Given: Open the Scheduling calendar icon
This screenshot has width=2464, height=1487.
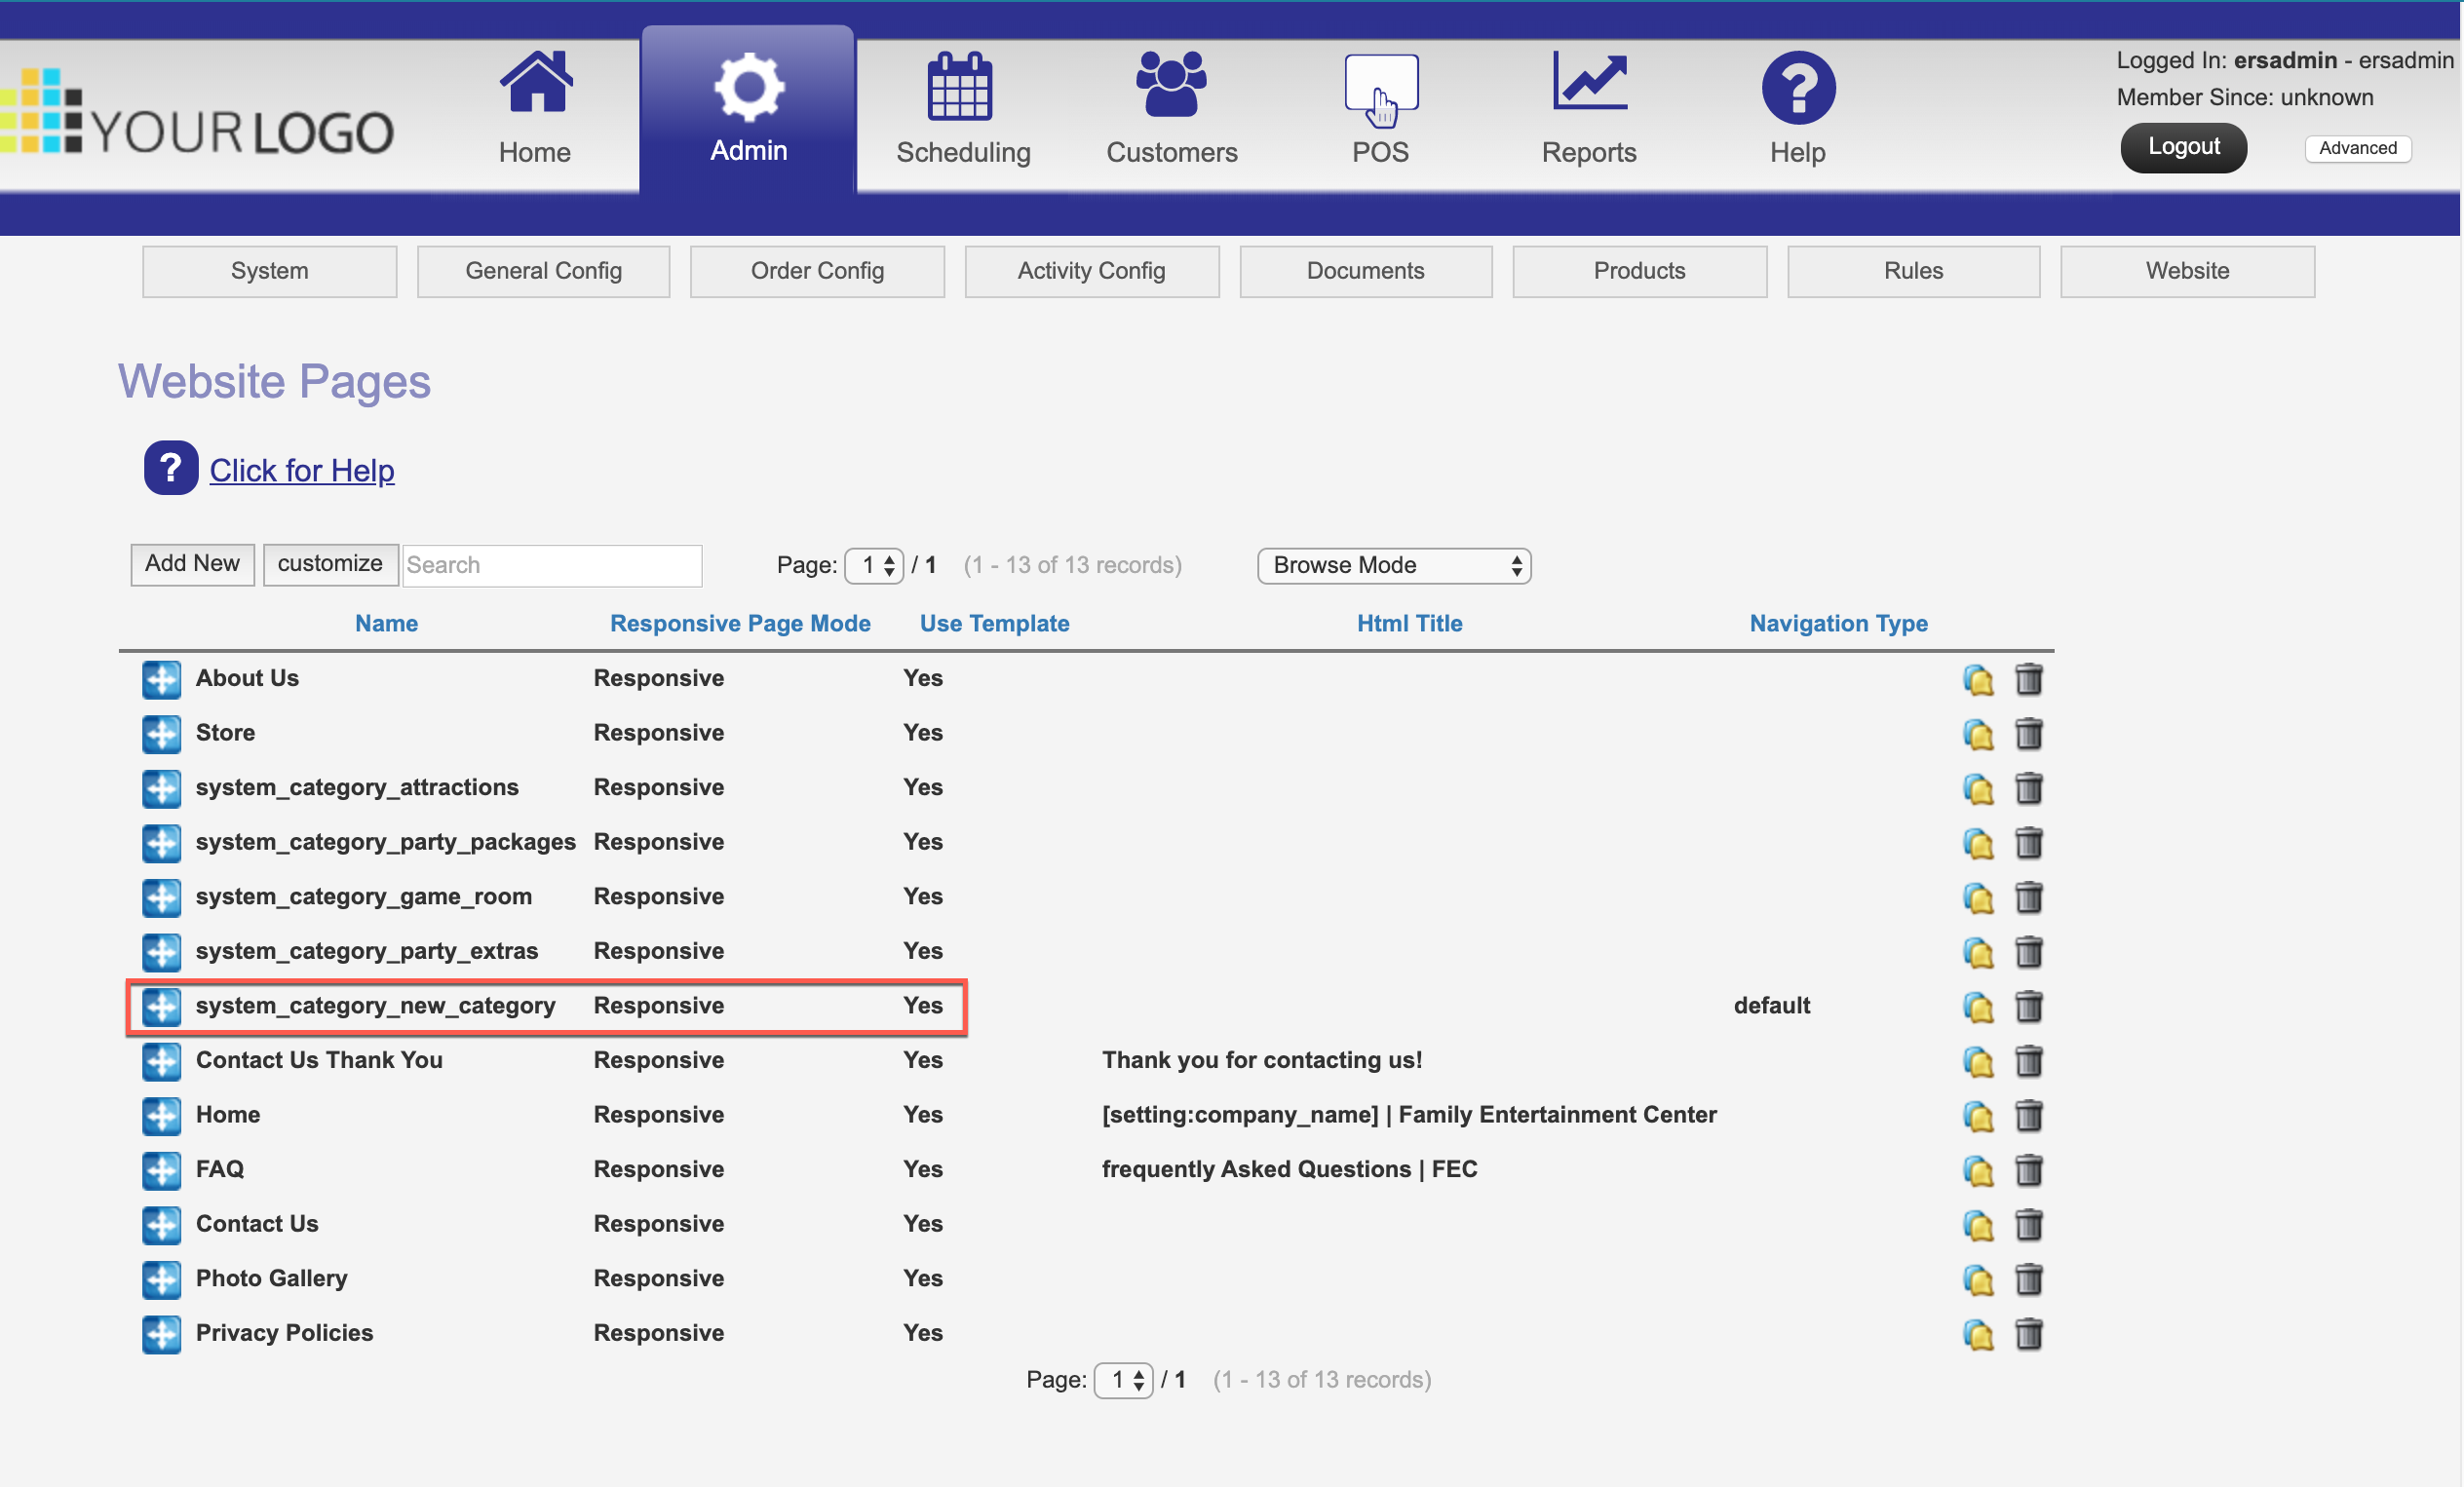Looking at the screenshot, I should 960,86.
